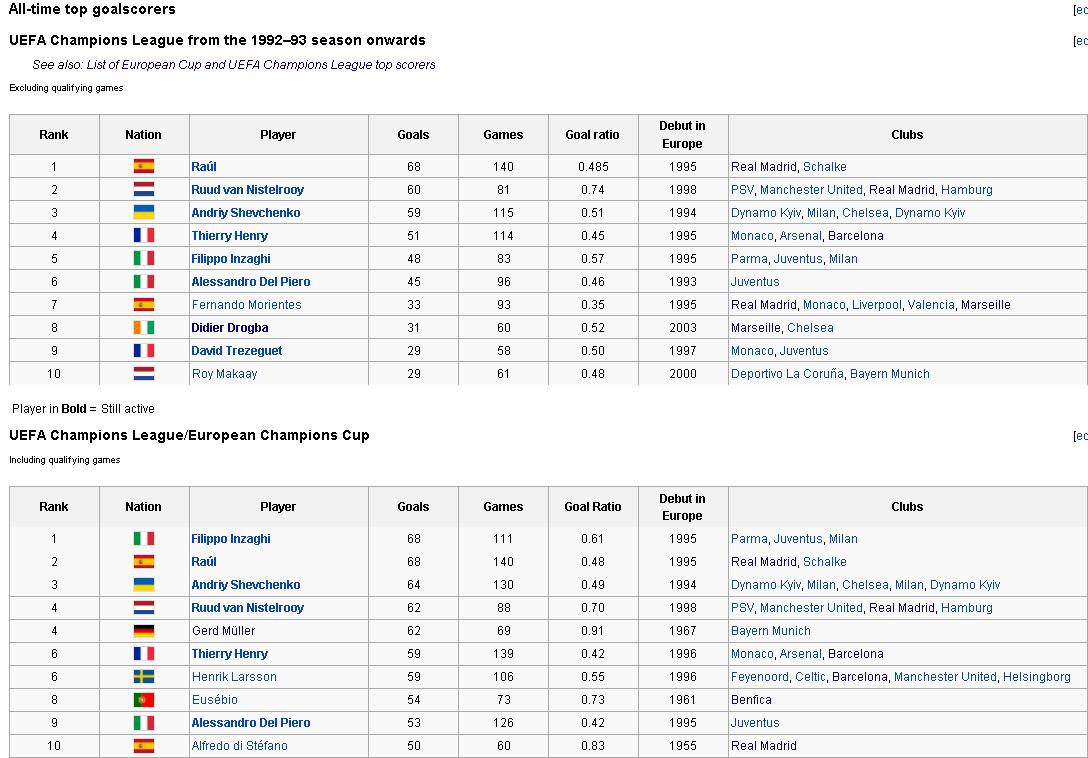Open the Alfredo di Stéfano link

coord(239,746)
